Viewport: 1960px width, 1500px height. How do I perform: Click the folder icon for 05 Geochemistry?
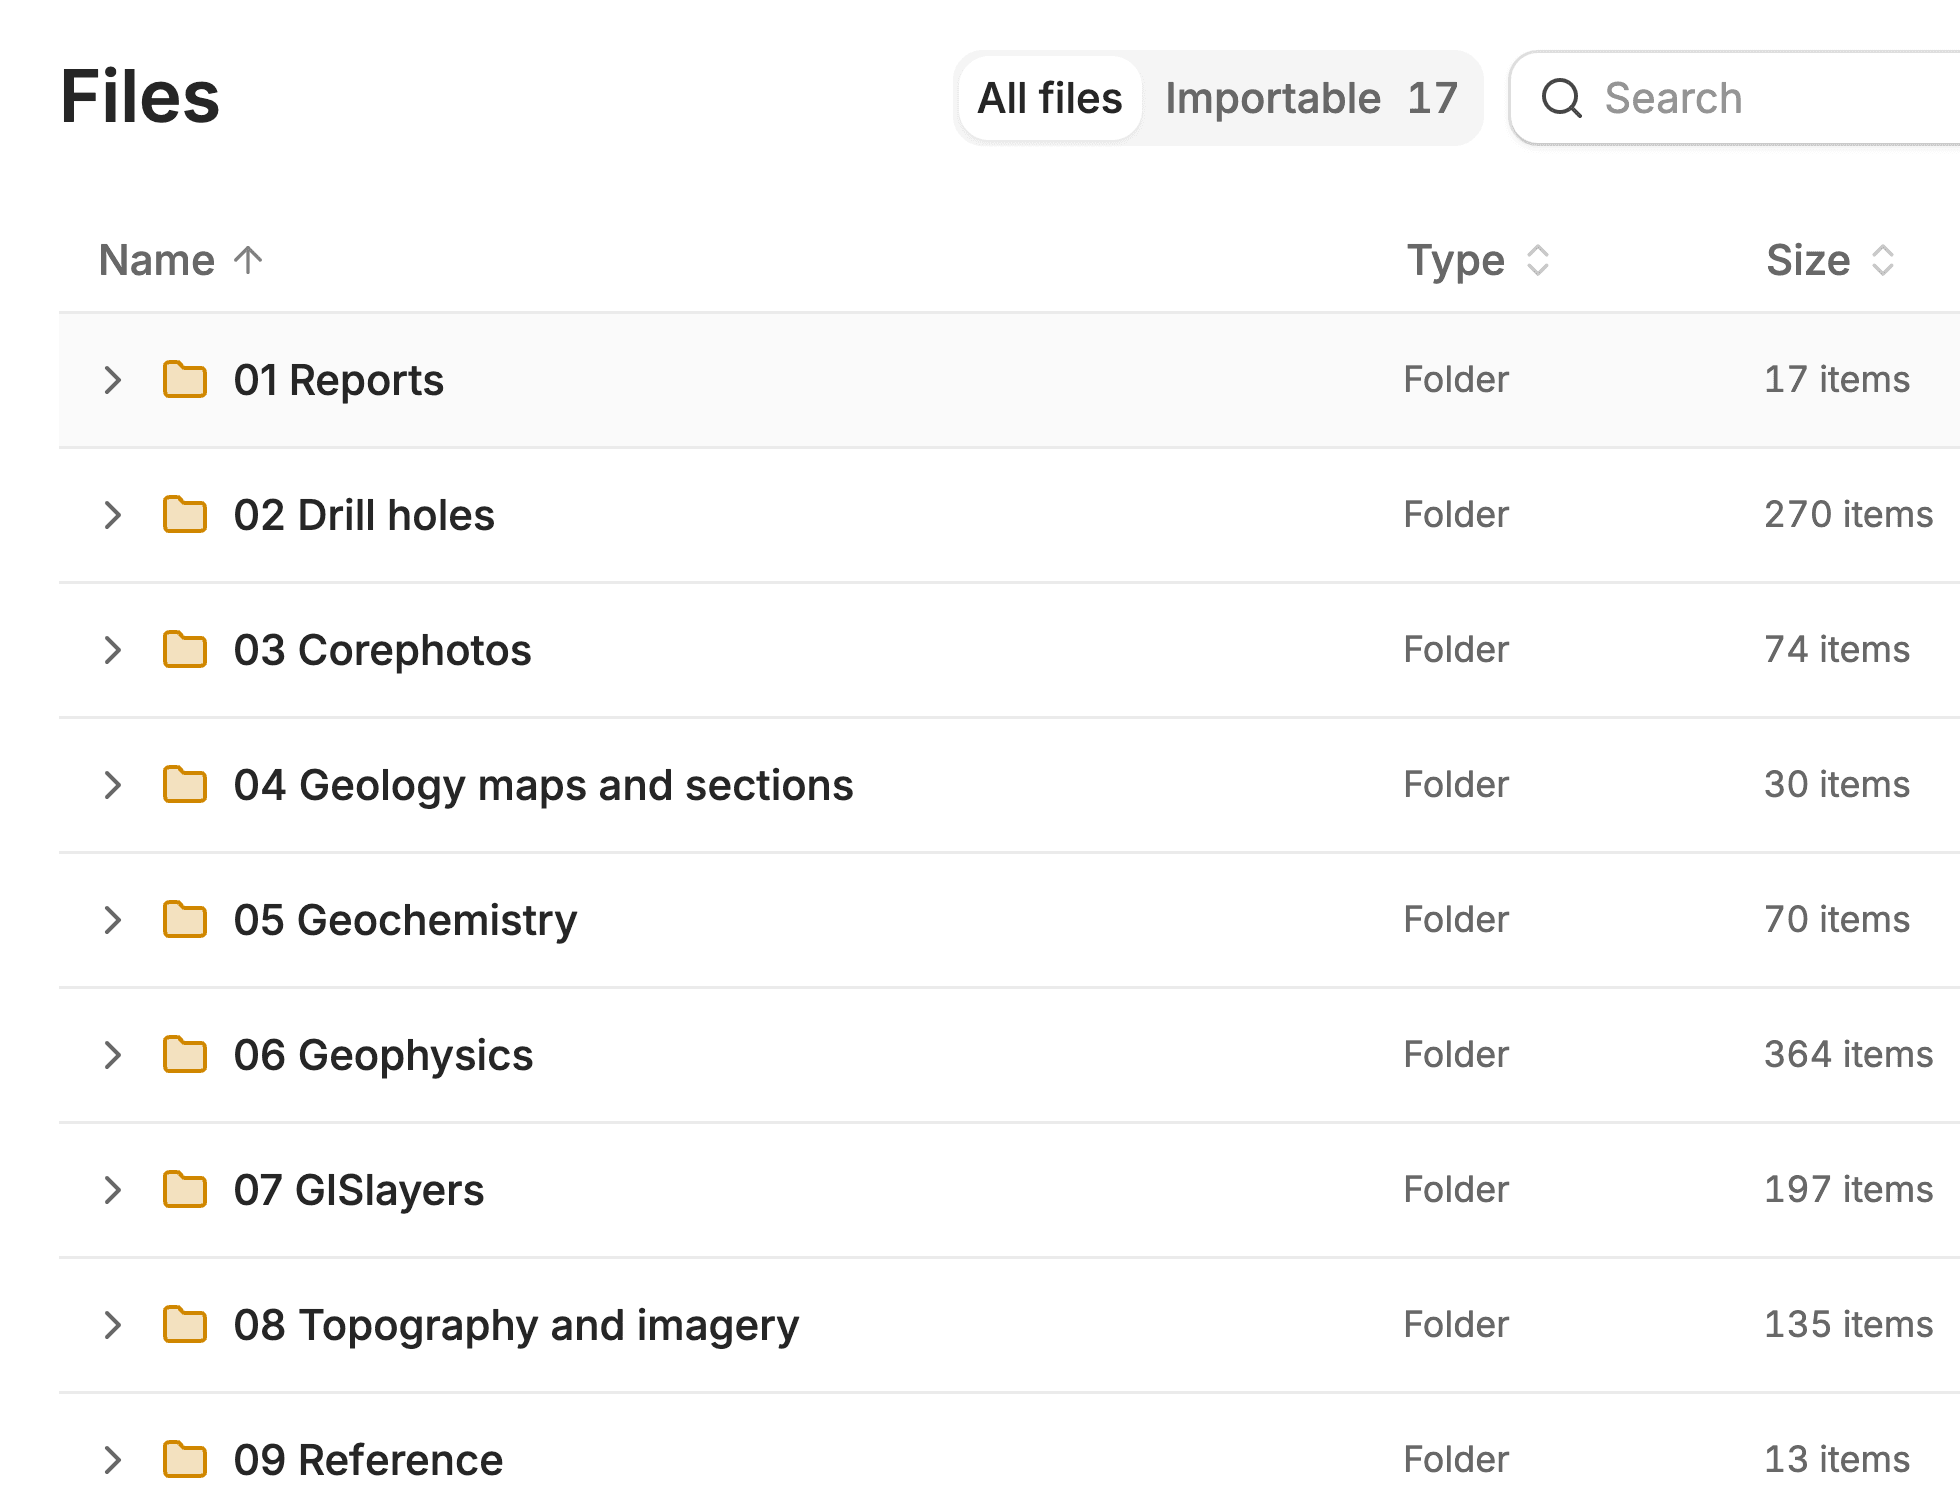185,920
